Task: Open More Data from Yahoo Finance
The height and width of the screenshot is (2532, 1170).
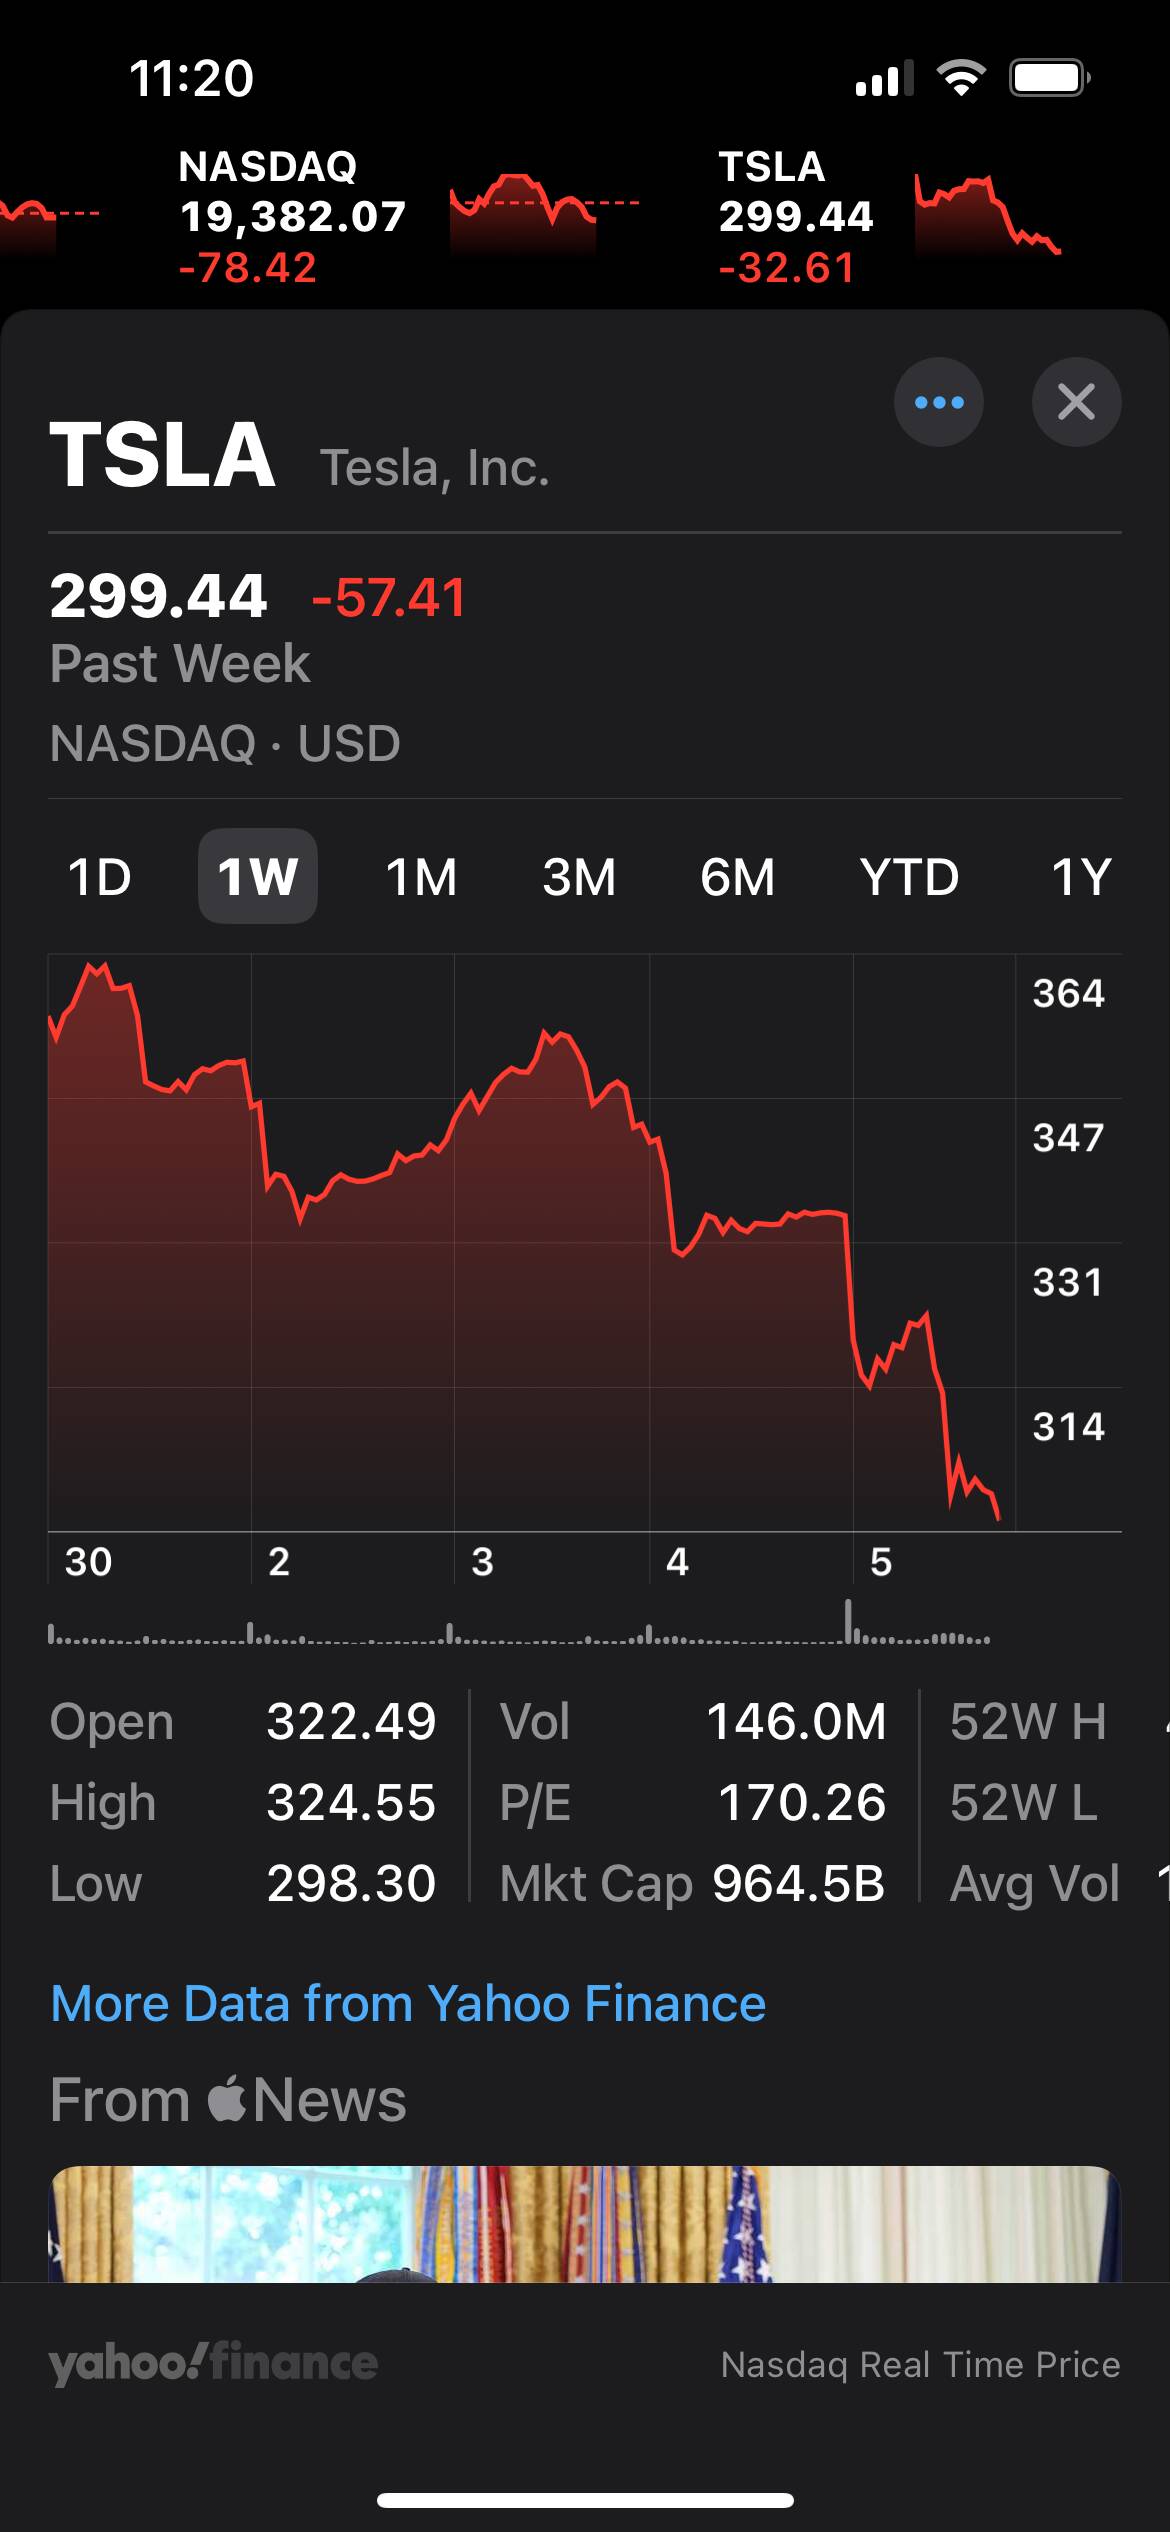Action: pyautogui.click(x=408, y=2004)
